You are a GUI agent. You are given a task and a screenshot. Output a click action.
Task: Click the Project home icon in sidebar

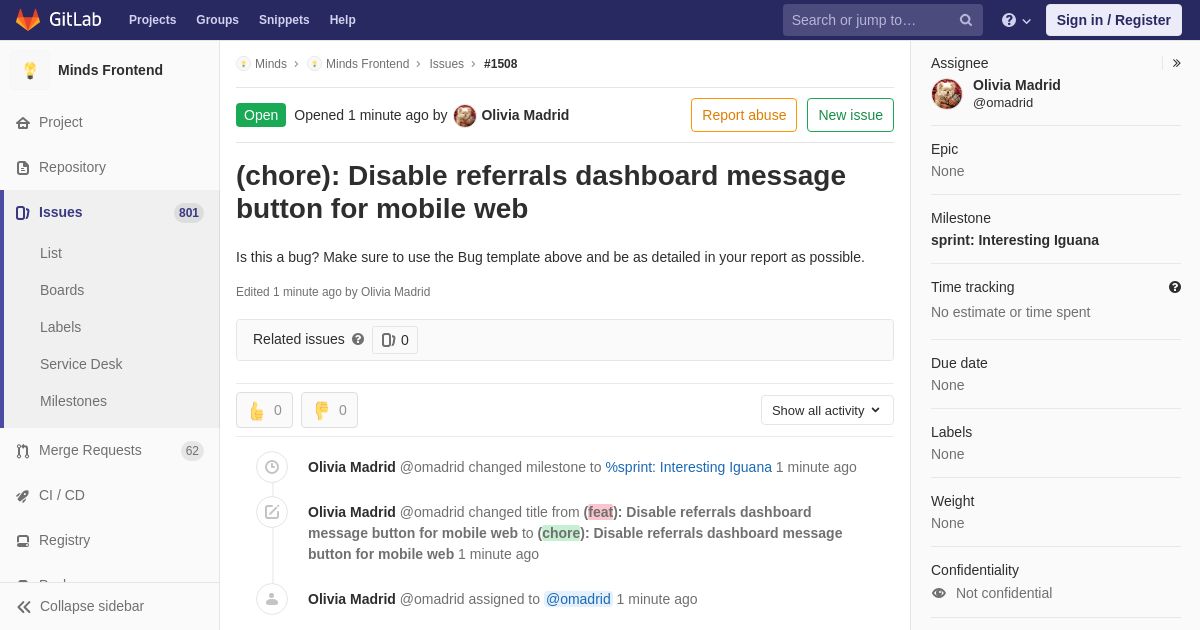click(x=23, y=122)
